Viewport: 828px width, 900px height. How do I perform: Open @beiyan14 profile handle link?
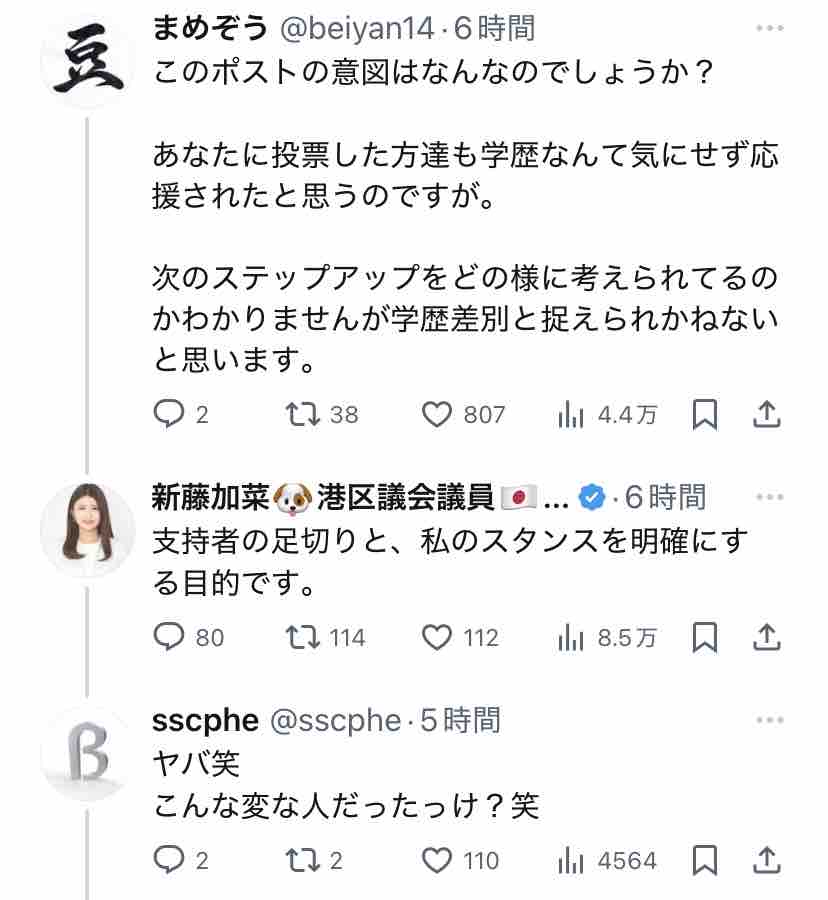(x=358, y=29)
